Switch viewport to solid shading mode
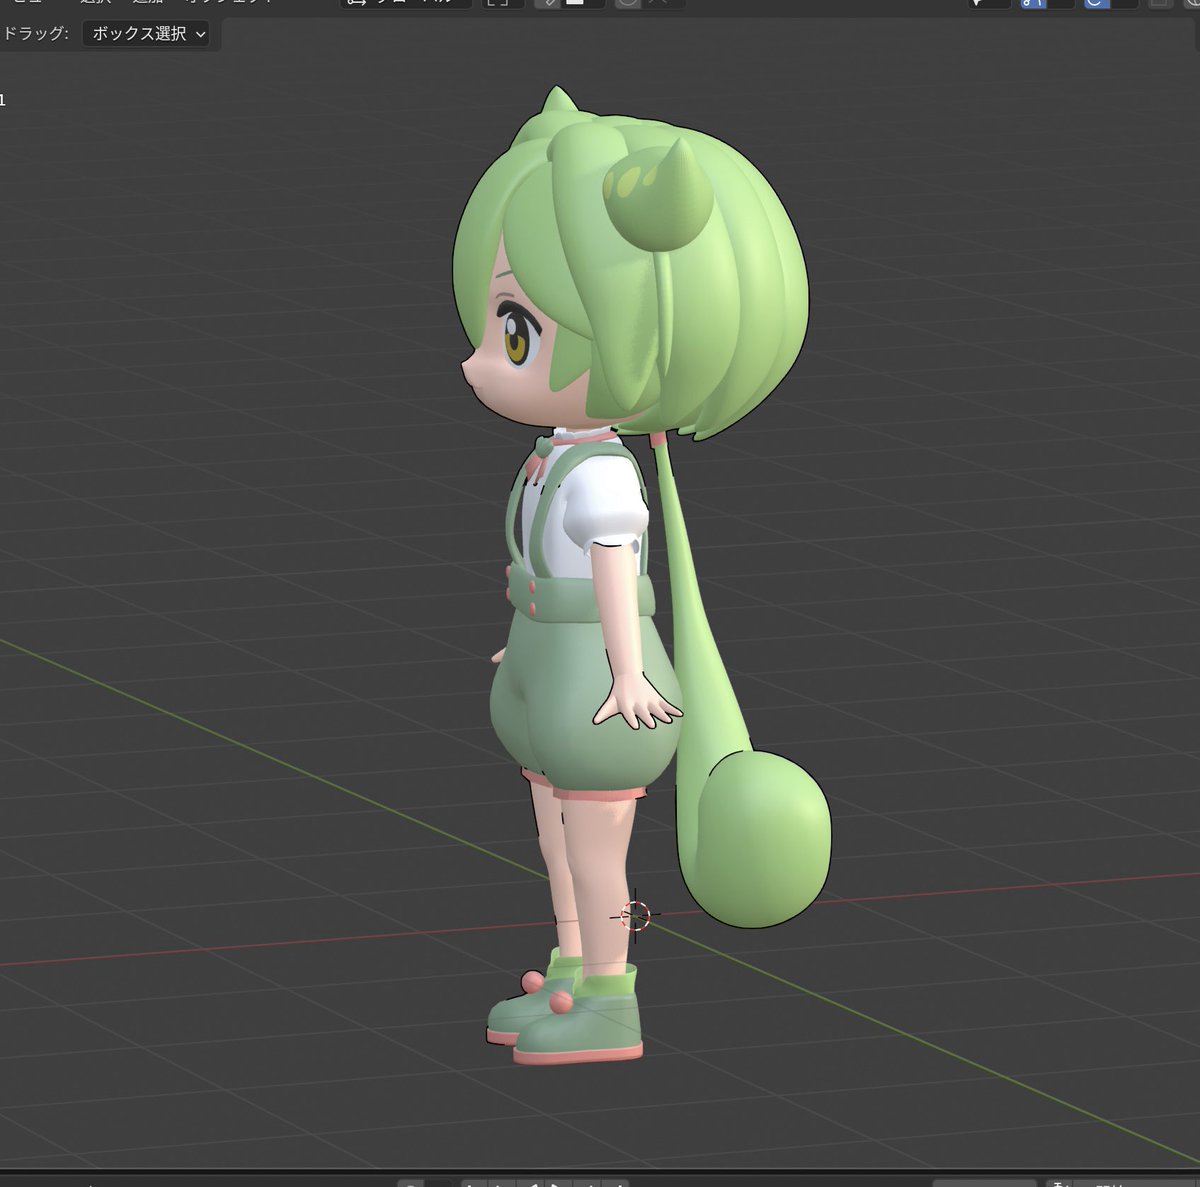The width and height of the screenshot is (1200, 1187). [1199, 3]
